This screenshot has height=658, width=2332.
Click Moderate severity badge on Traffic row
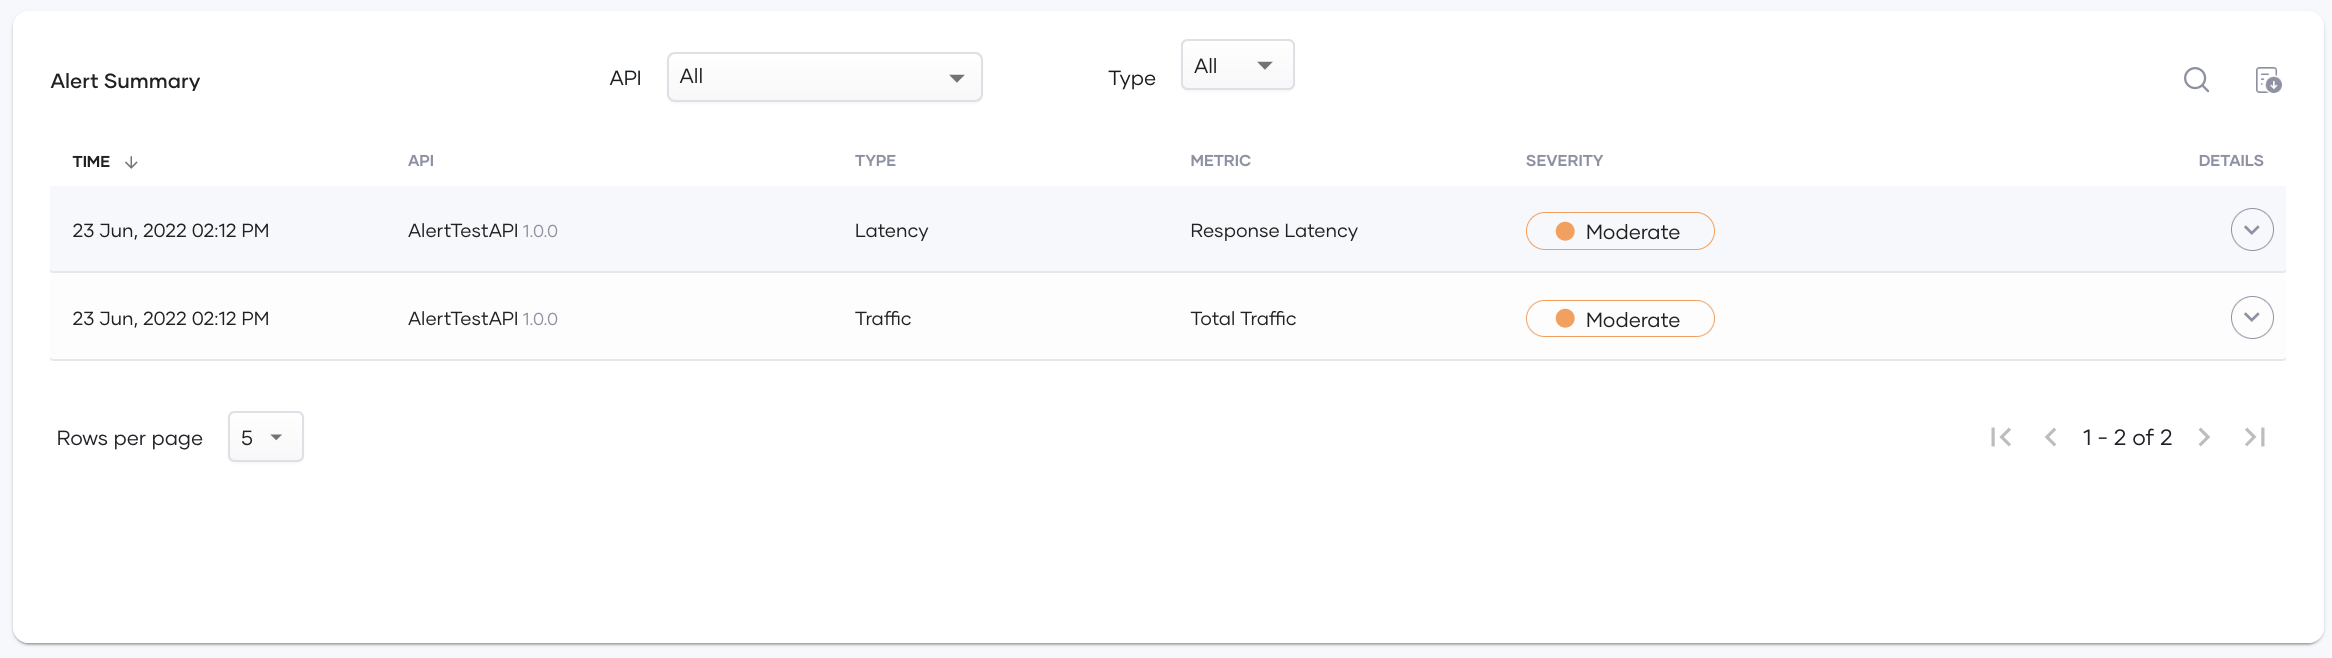[1620, 319]
